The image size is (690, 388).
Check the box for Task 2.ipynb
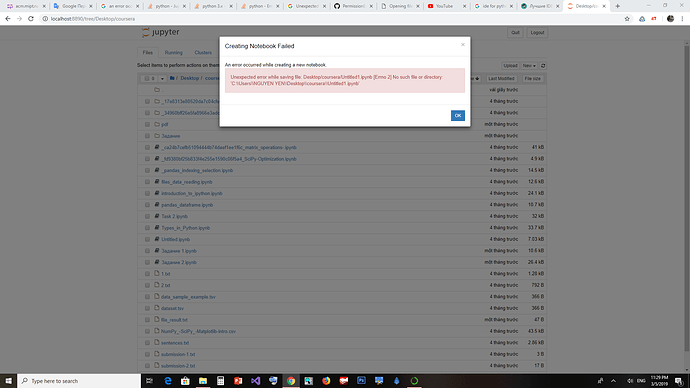click(x=147, y=216)
